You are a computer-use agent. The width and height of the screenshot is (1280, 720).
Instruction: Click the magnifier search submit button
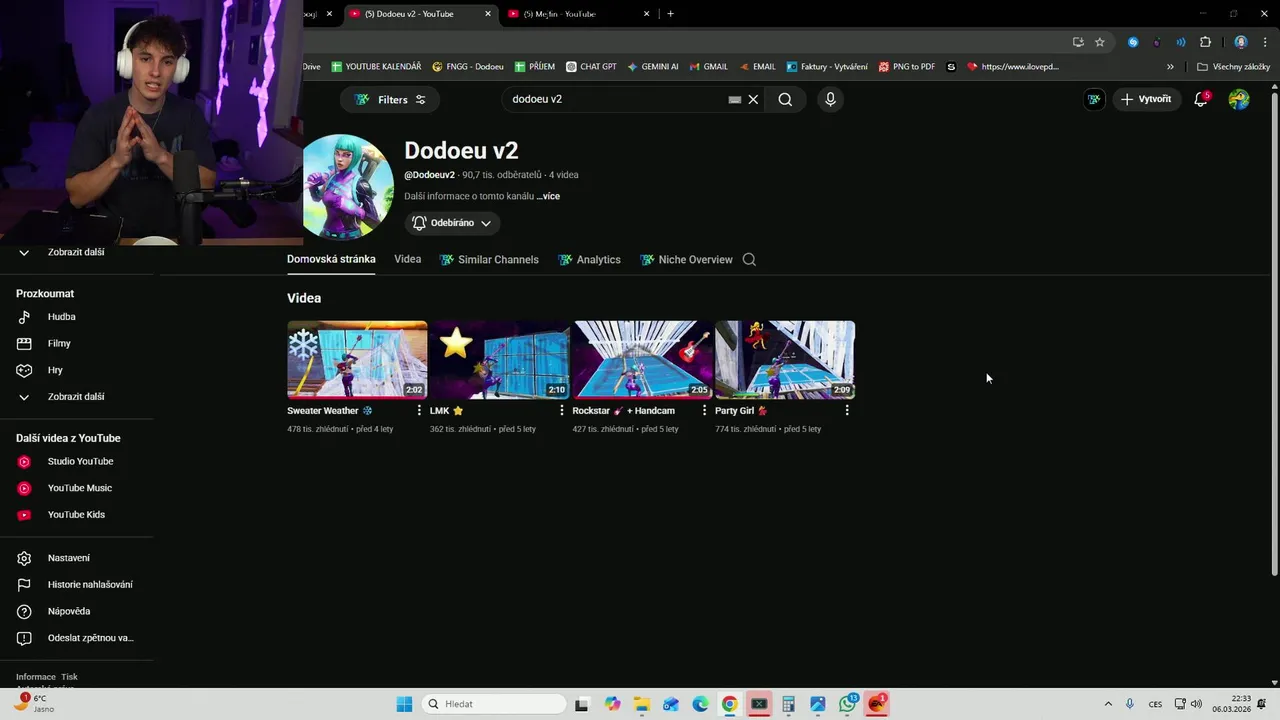click(785, 99)
